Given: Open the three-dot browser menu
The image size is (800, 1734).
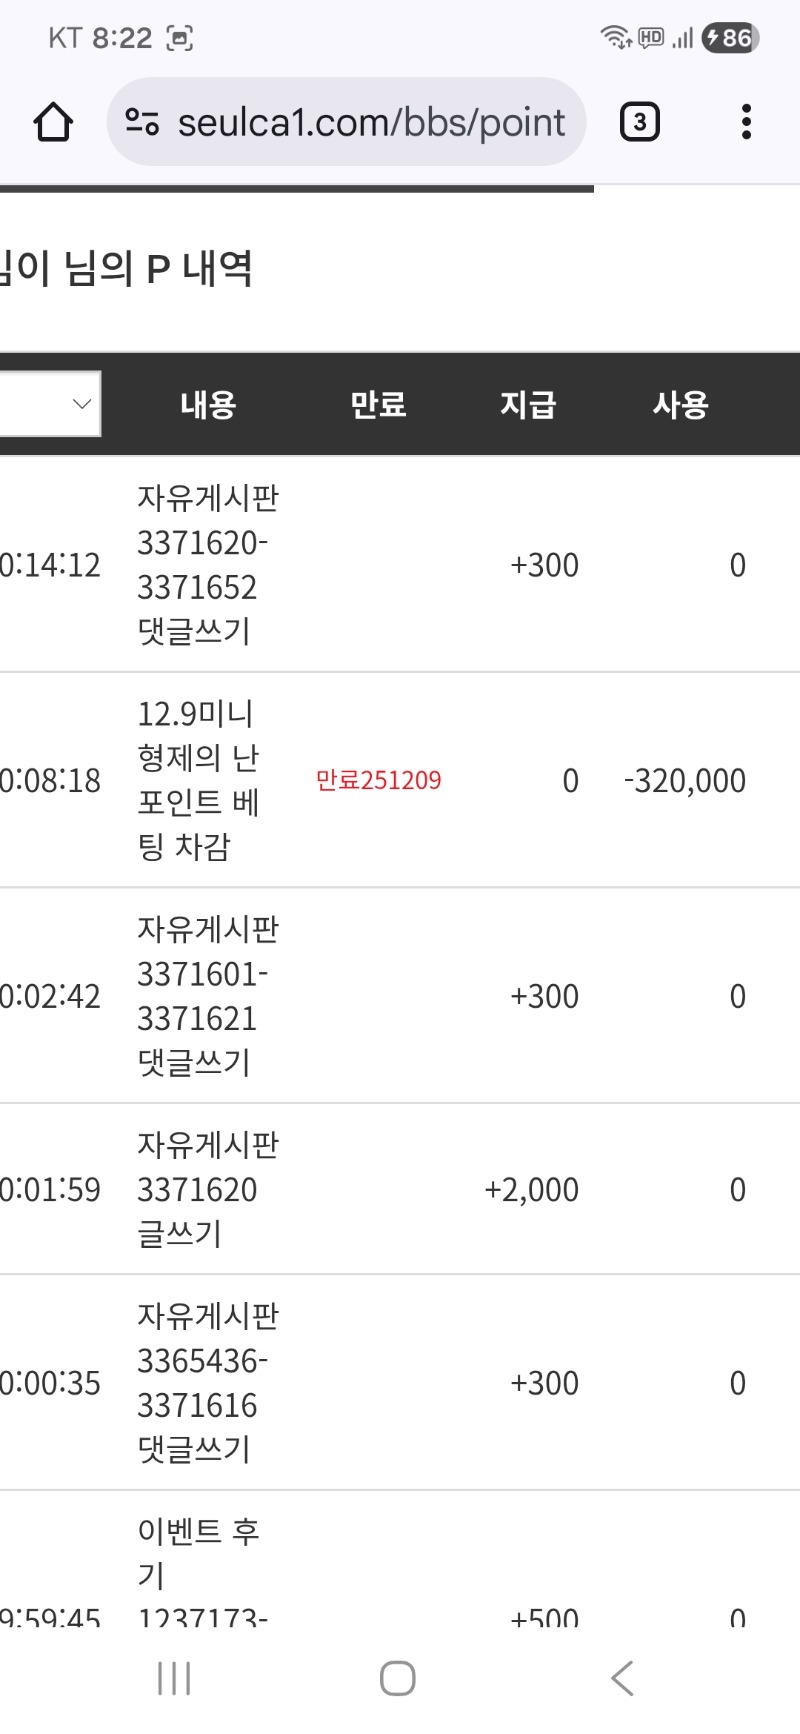Looking at the screenshot, I should pos(745,121).
